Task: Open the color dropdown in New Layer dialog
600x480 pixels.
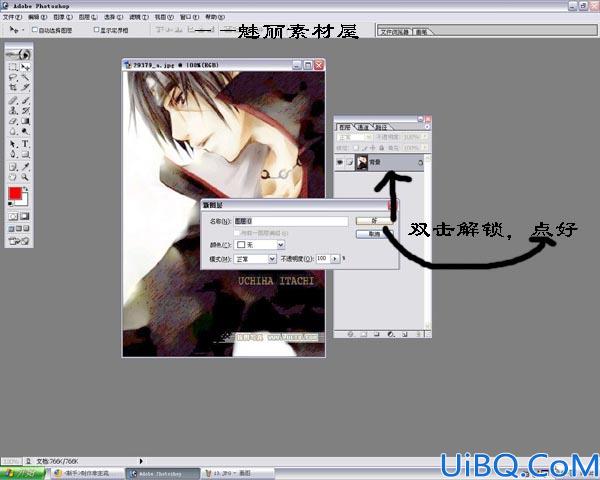Action: [280, 245]
